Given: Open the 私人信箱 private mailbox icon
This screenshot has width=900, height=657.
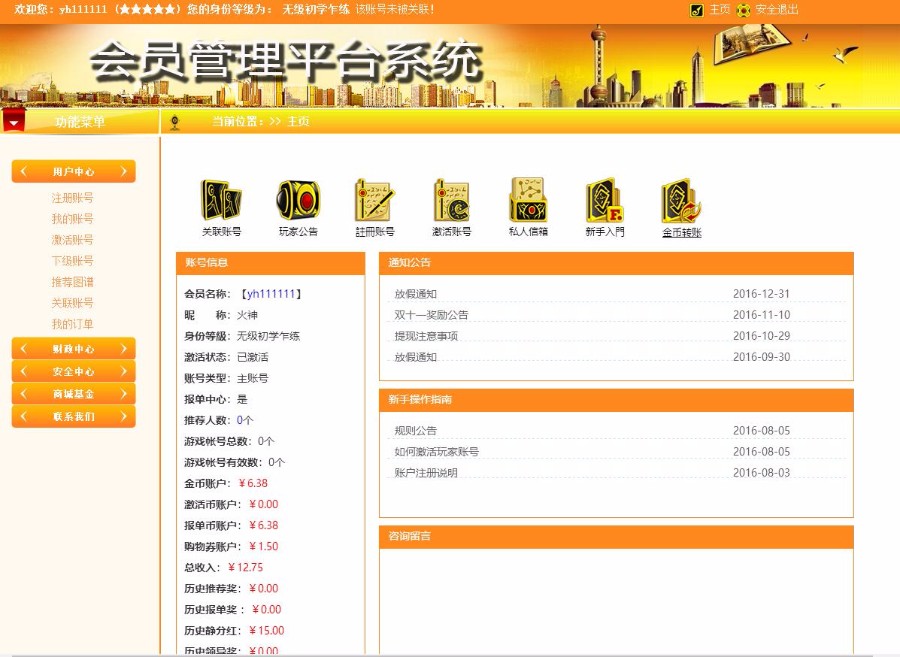Looking at the screenshot, I should click(x=528, y=200).
